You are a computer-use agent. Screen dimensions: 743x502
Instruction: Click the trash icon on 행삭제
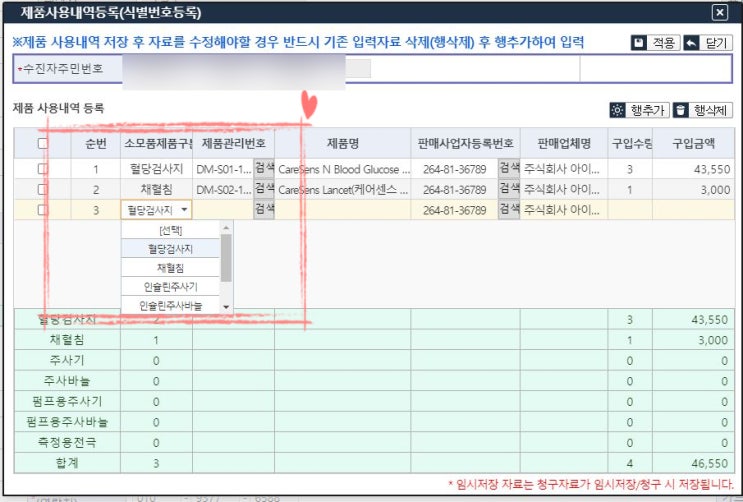point(680,110)
